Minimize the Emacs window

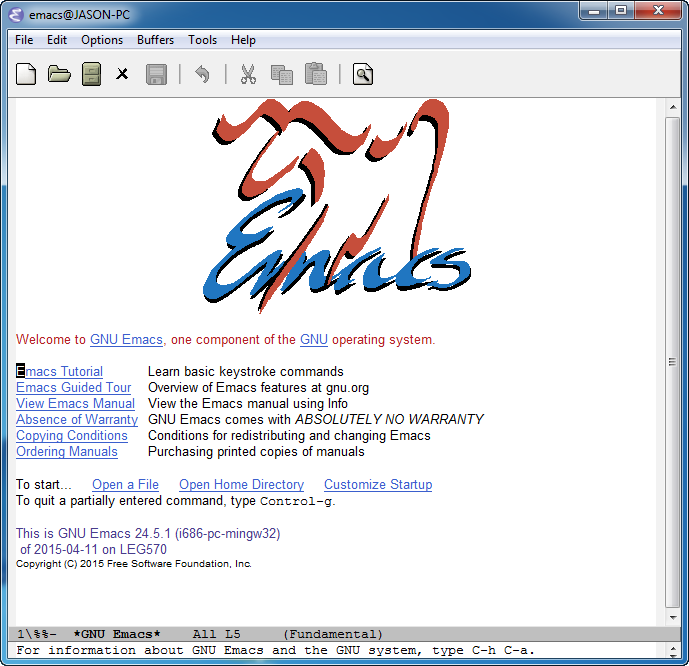click(x=594, y=11)
